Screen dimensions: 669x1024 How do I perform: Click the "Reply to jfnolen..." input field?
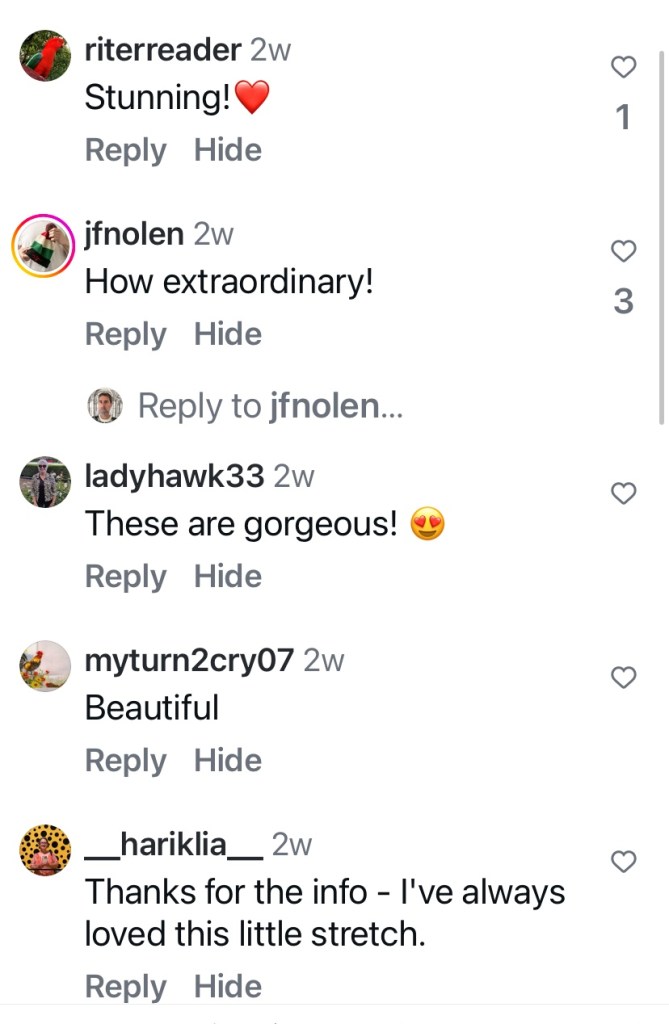tap(270, 406)
